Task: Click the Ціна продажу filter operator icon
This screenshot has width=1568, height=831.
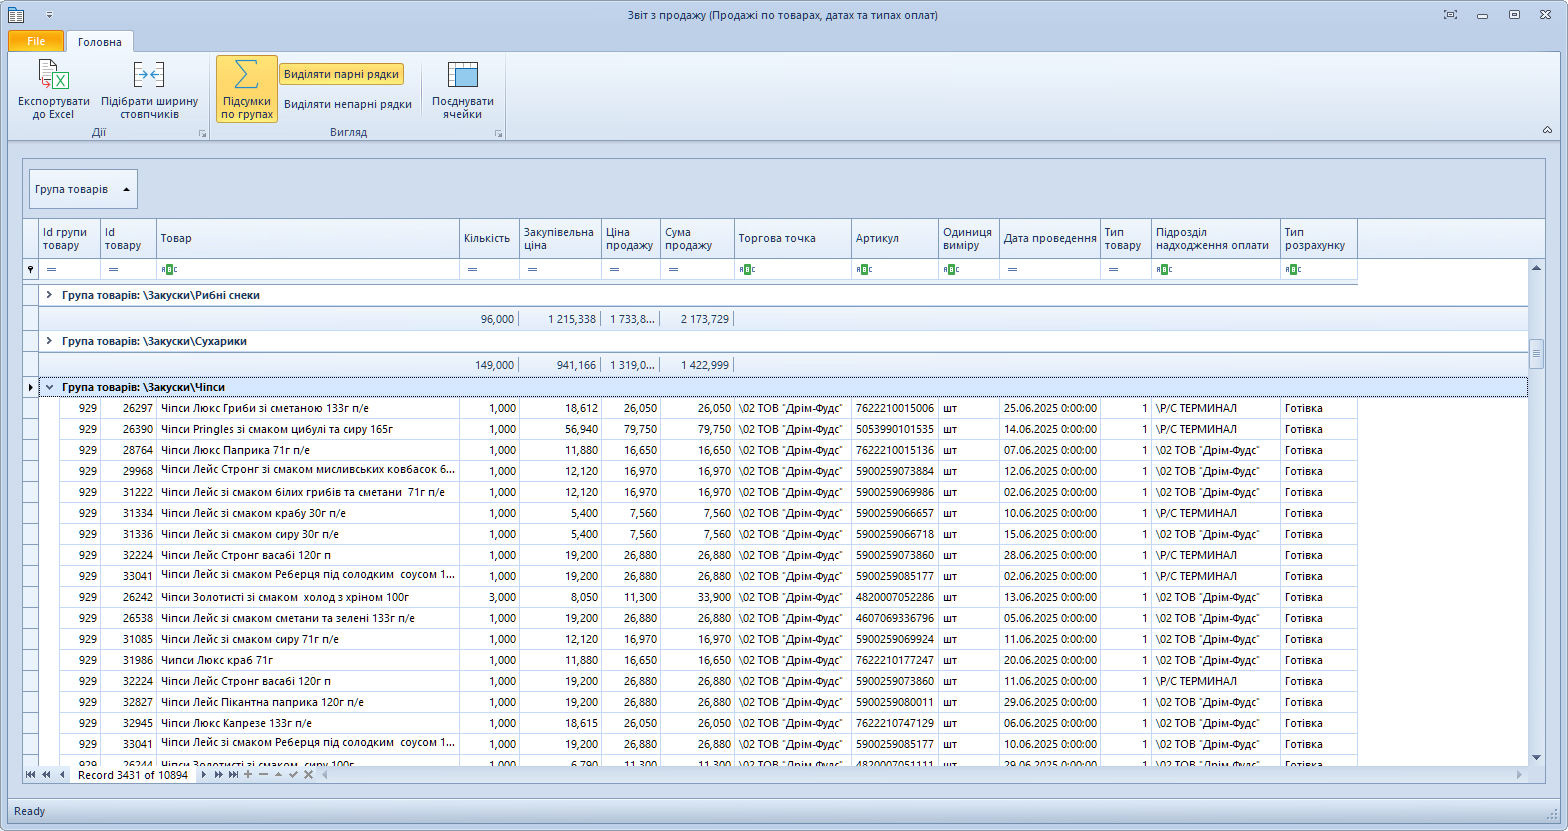Action: [x=614, y=270]
